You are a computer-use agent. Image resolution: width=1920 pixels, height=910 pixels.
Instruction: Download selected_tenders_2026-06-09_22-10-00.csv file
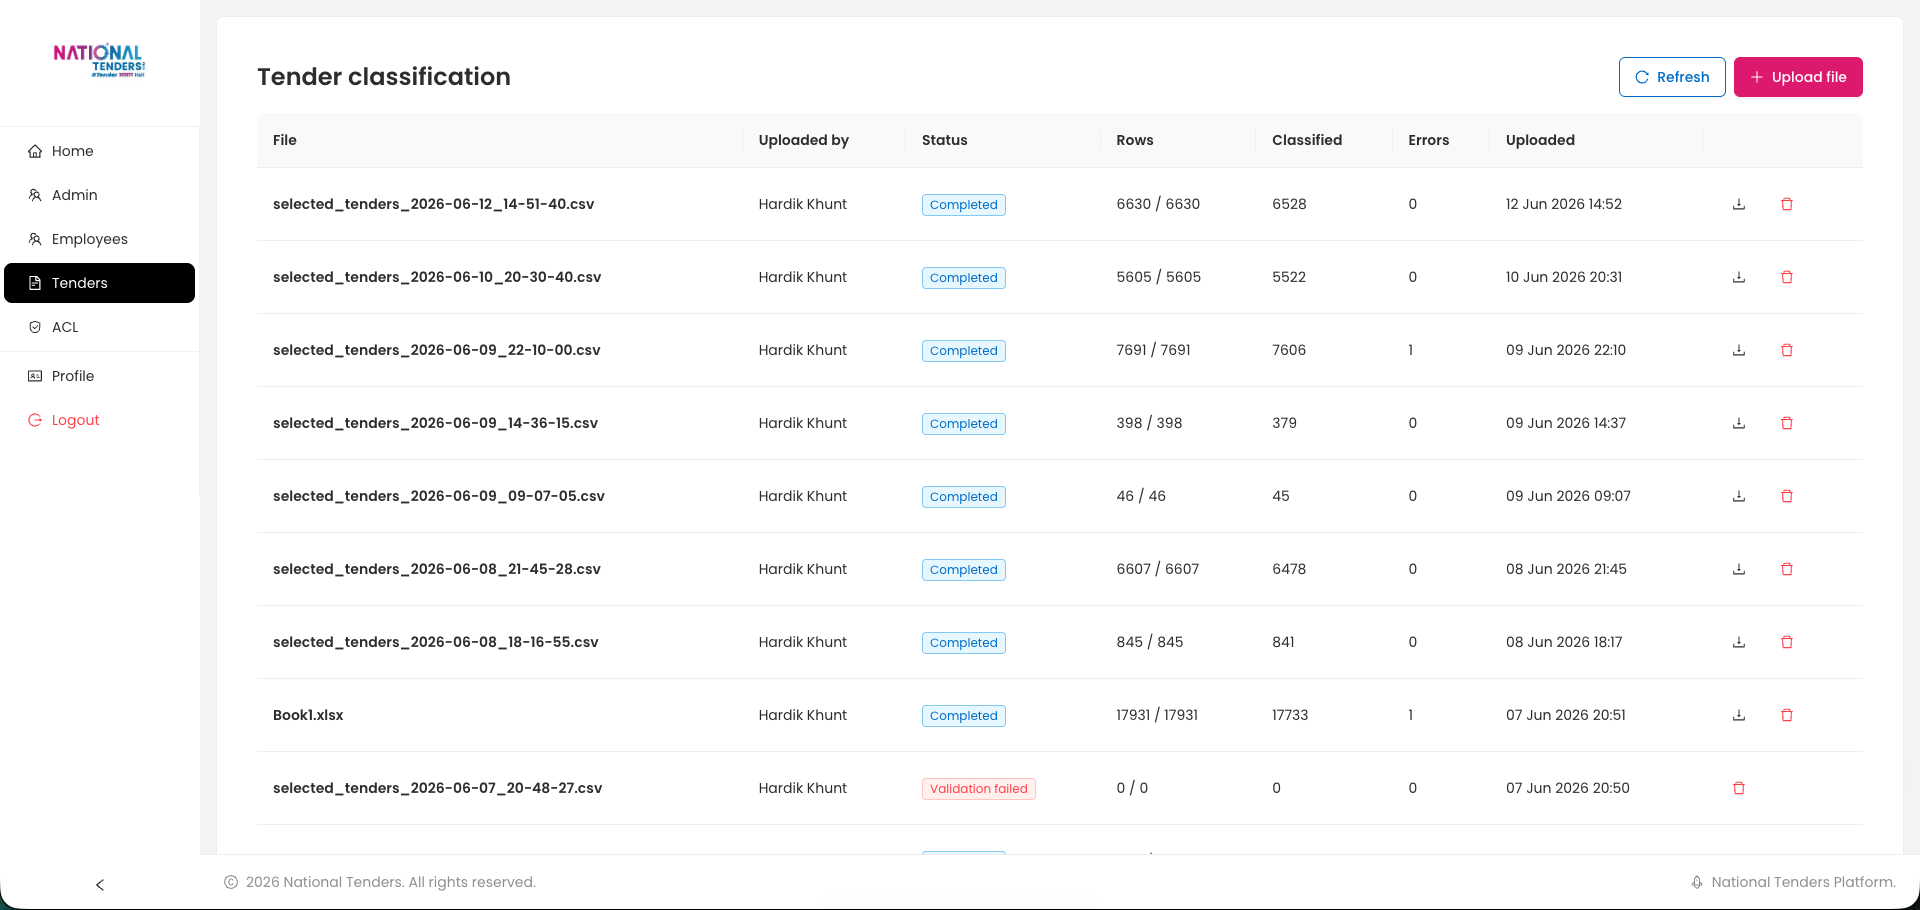coord(1739,350)
